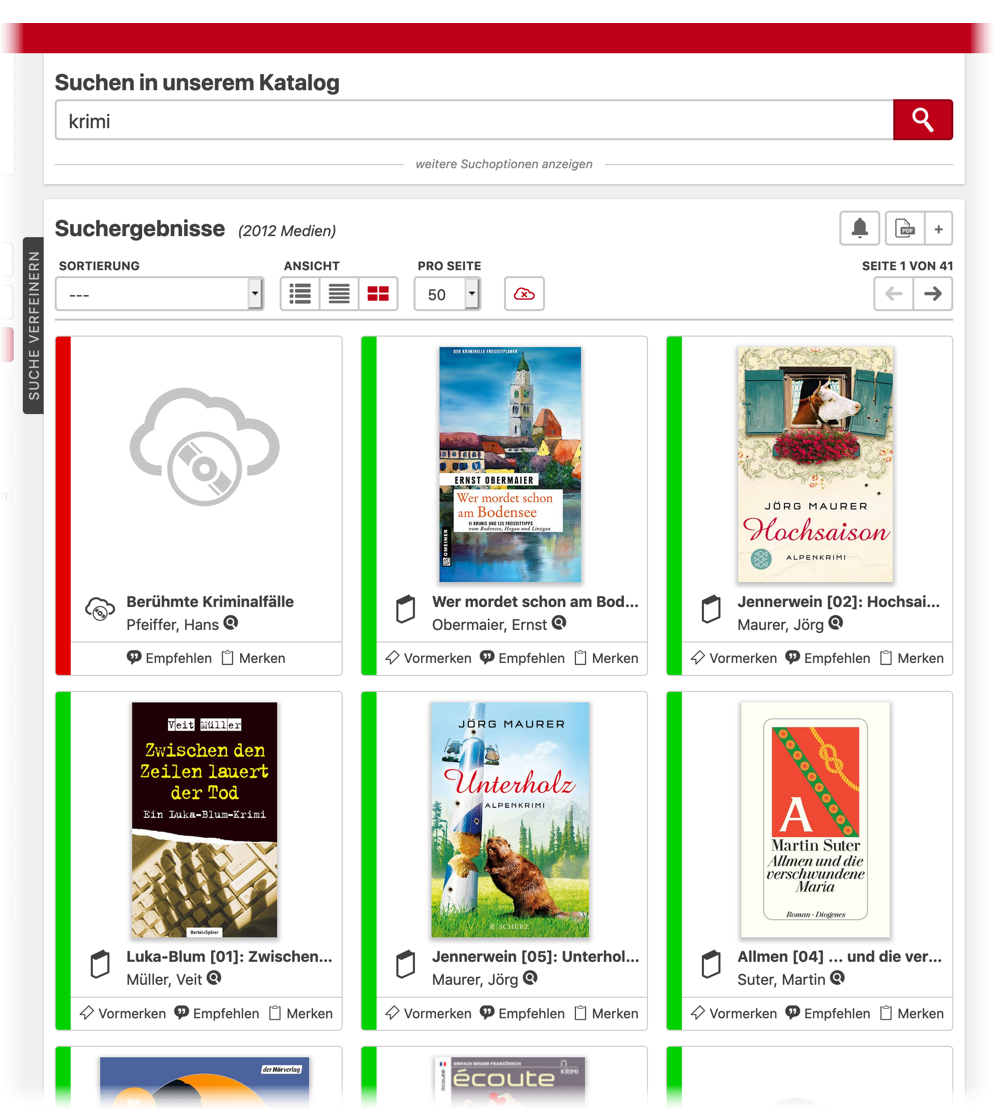
Task: Click the red search magnifier button
Action: point(922,120)
